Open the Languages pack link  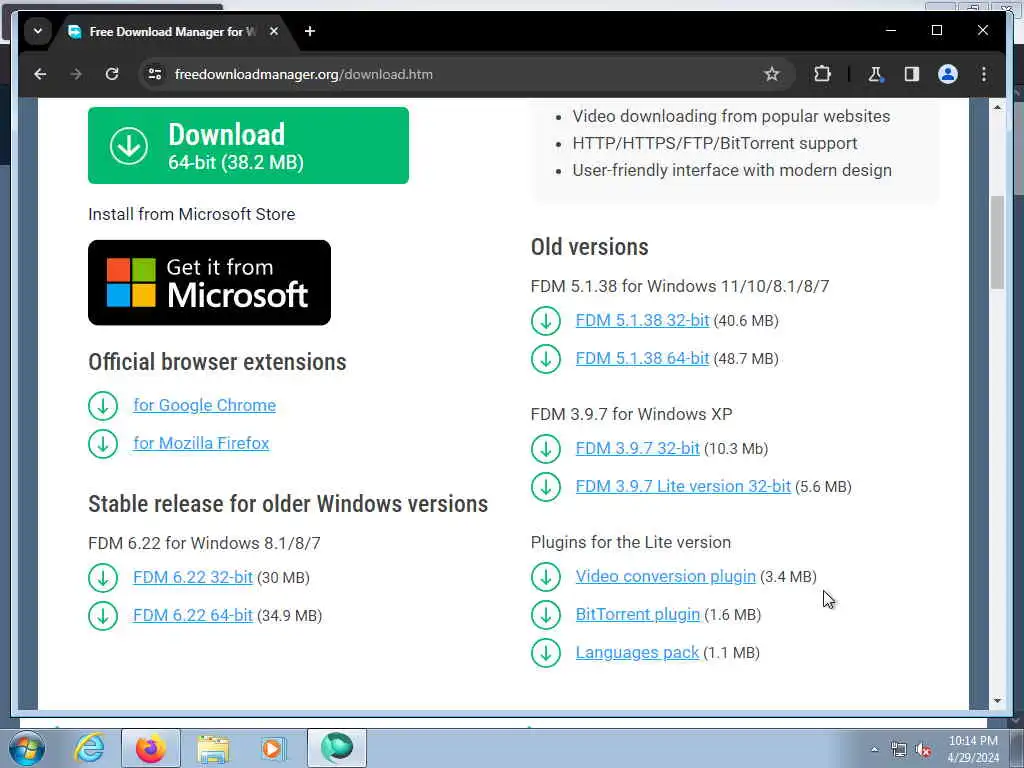(637, 652)
